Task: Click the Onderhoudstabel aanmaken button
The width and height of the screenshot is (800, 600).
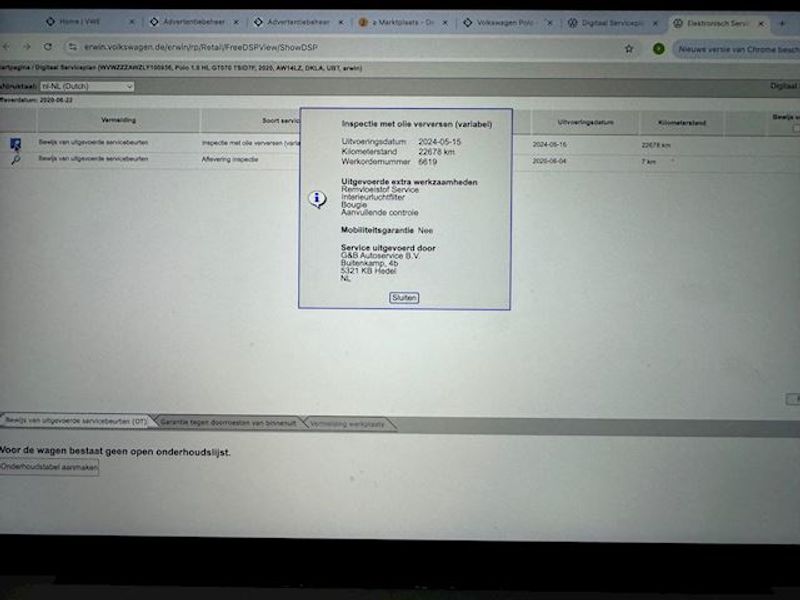Action: coord(50,468)
